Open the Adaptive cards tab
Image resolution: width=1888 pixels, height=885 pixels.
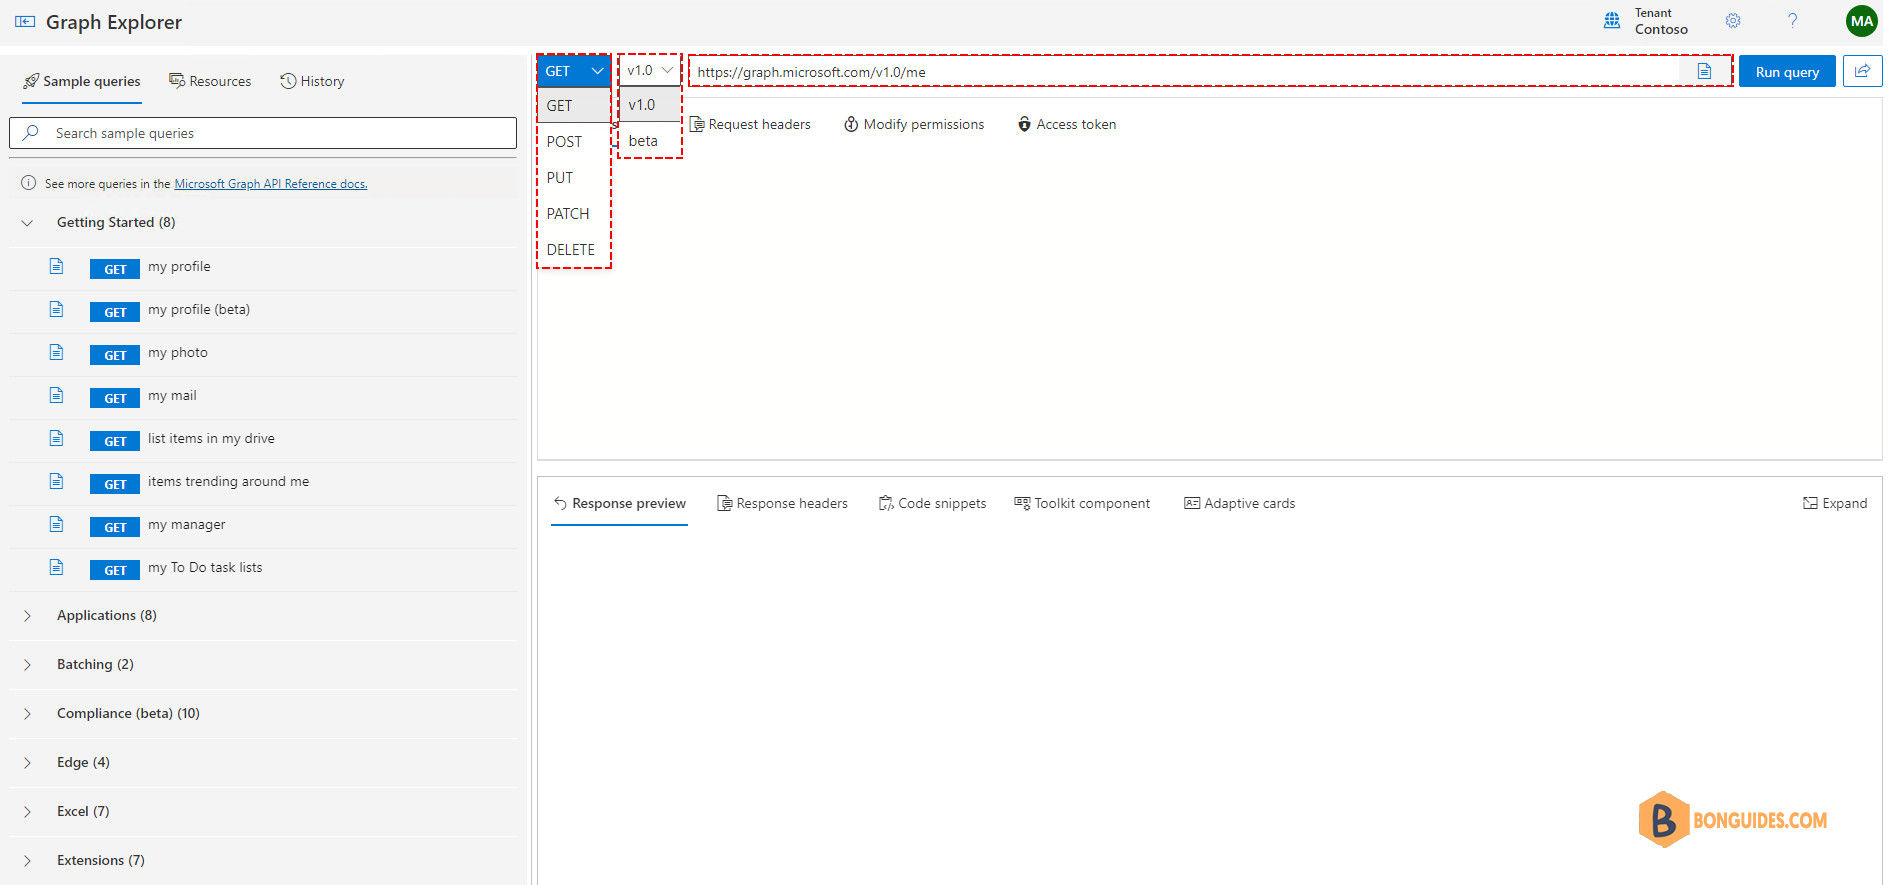(1239, 503)
